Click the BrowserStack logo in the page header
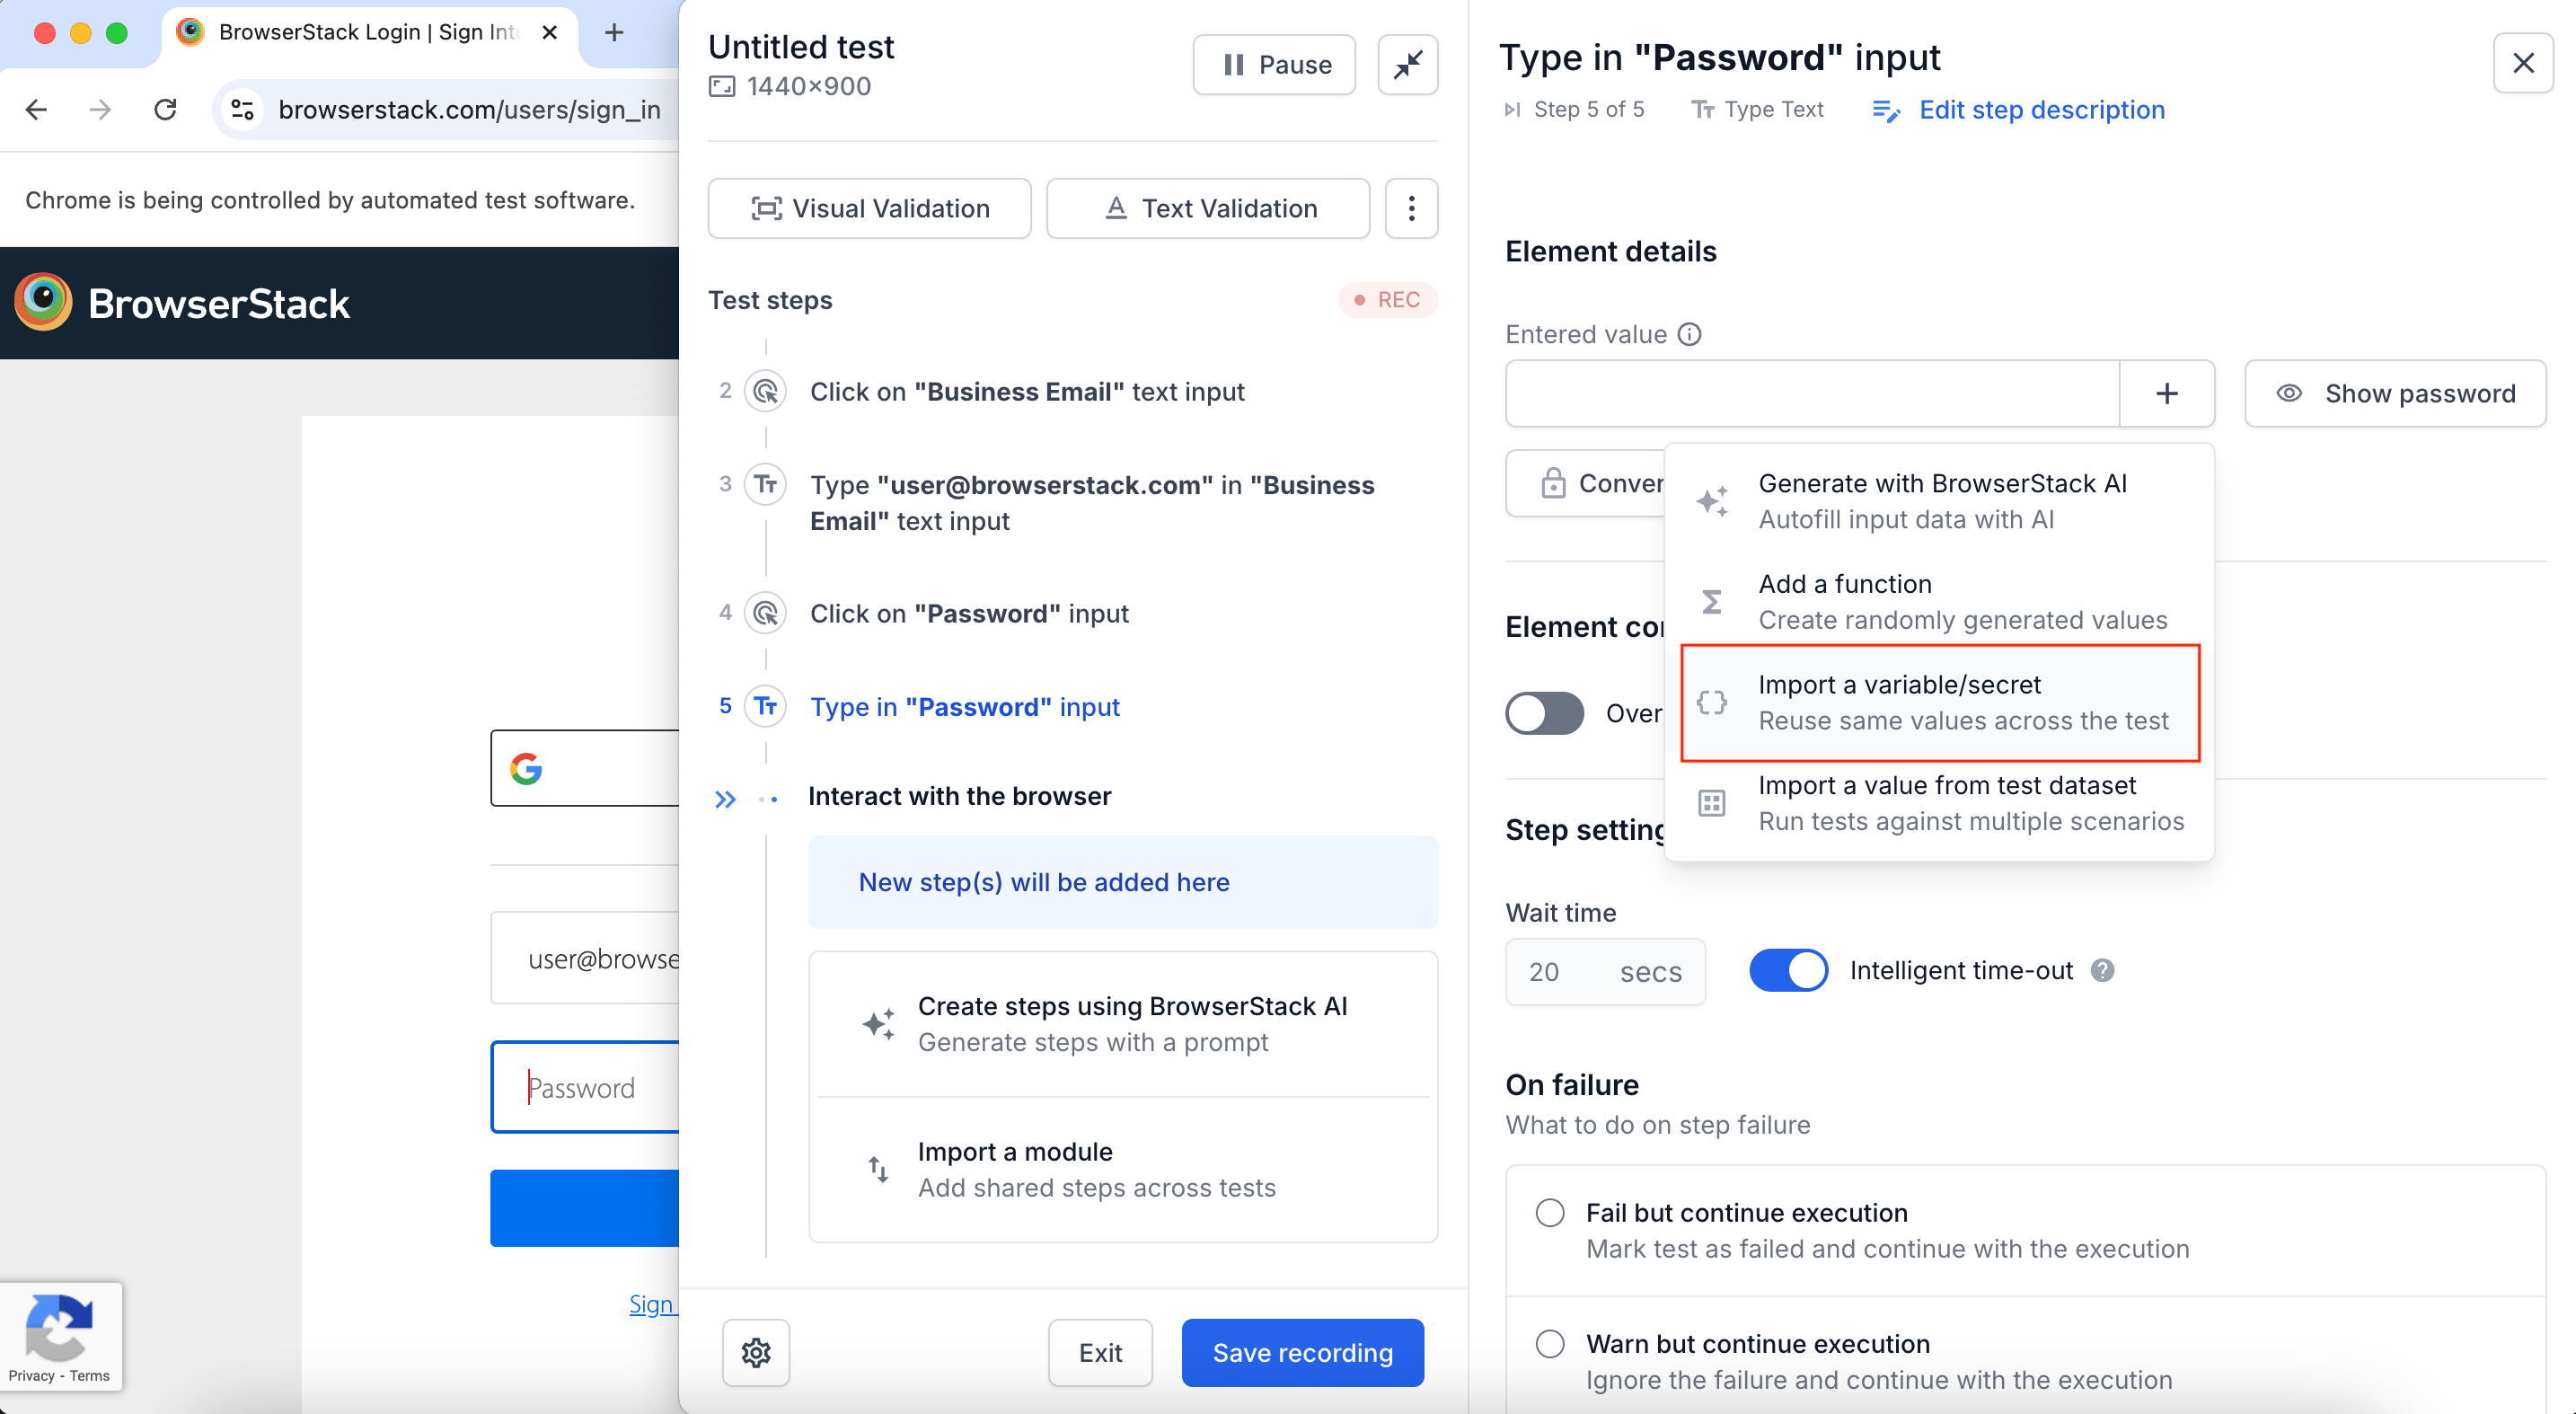This screenshot has width=2576, height=1414. coord(182,302)
